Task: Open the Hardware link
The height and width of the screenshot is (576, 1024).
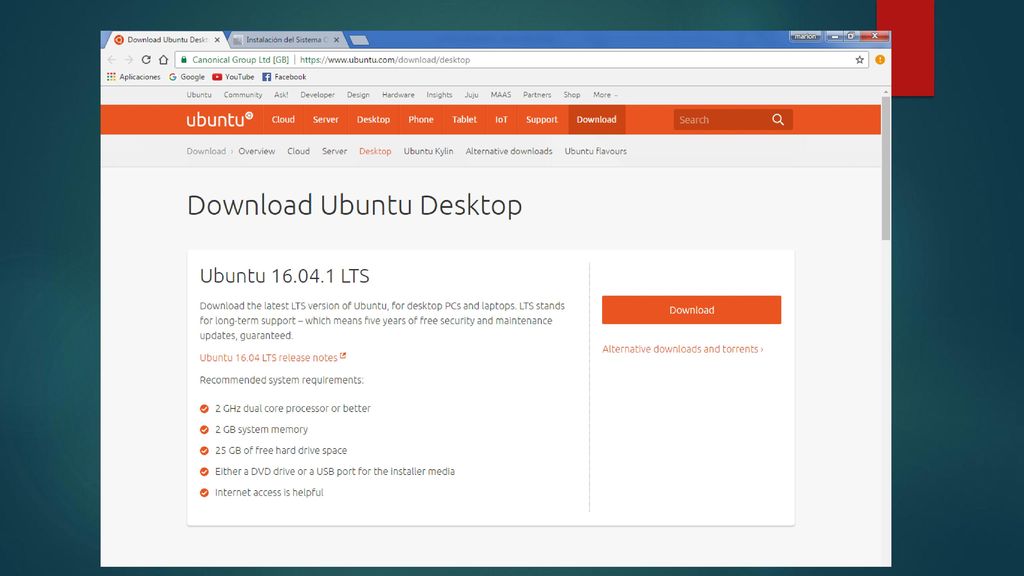Action: (398, 95)
